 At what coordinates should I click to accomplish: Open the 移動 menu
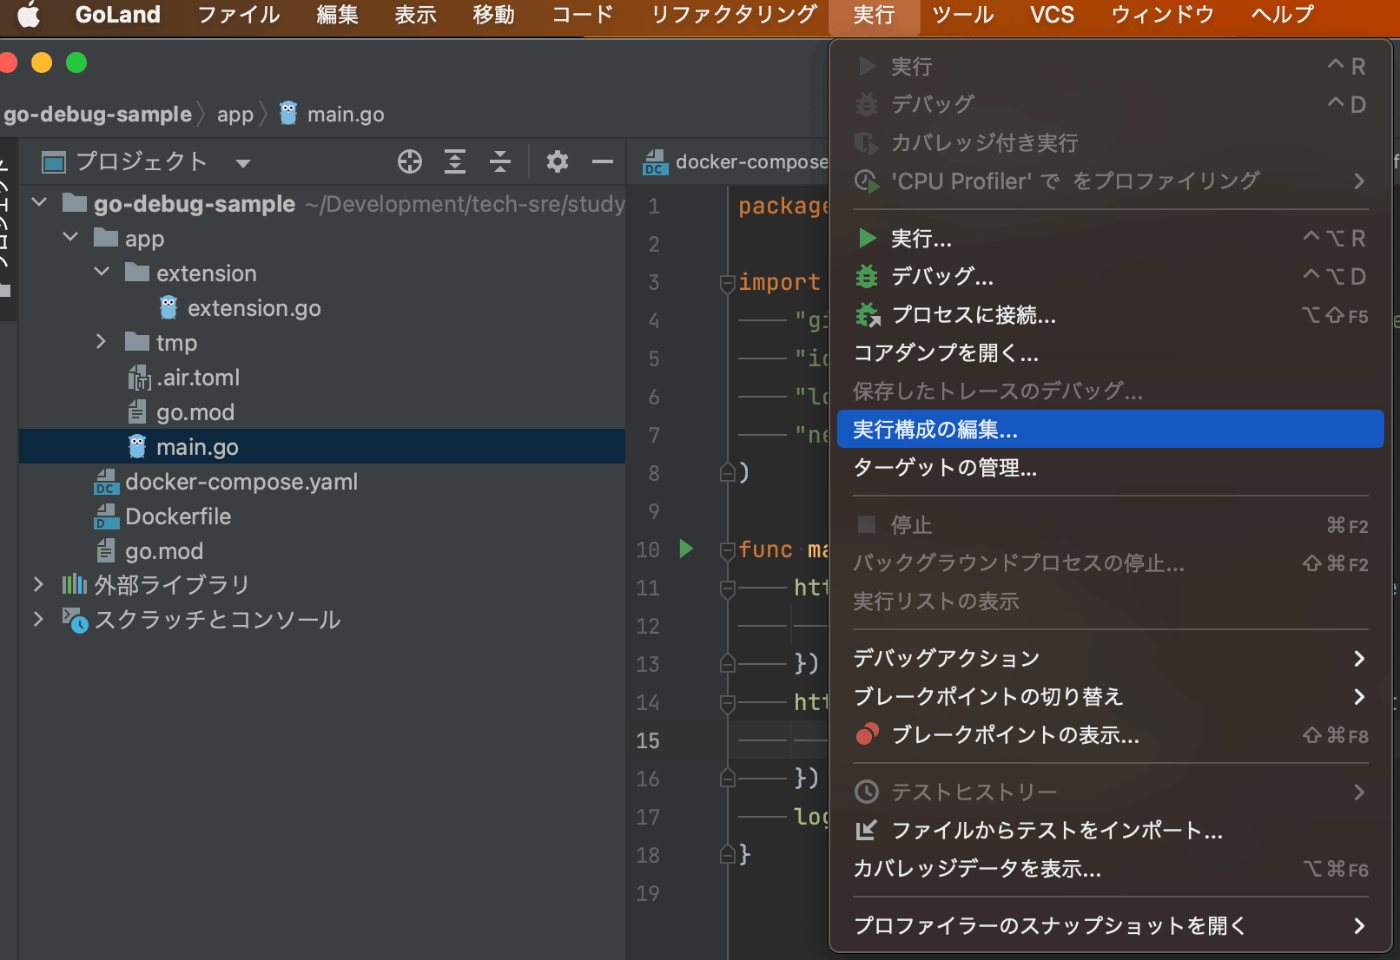[493, 14]
